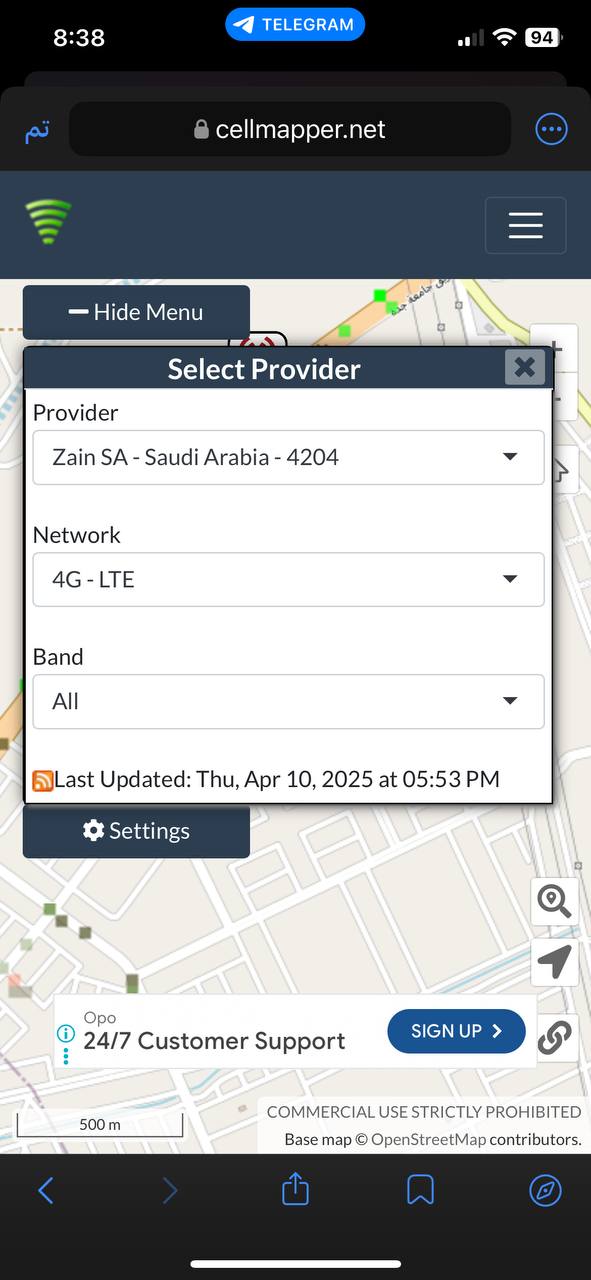Open Safari page options ellipsis icon
591x1280 pixels.
coord(552,129)
